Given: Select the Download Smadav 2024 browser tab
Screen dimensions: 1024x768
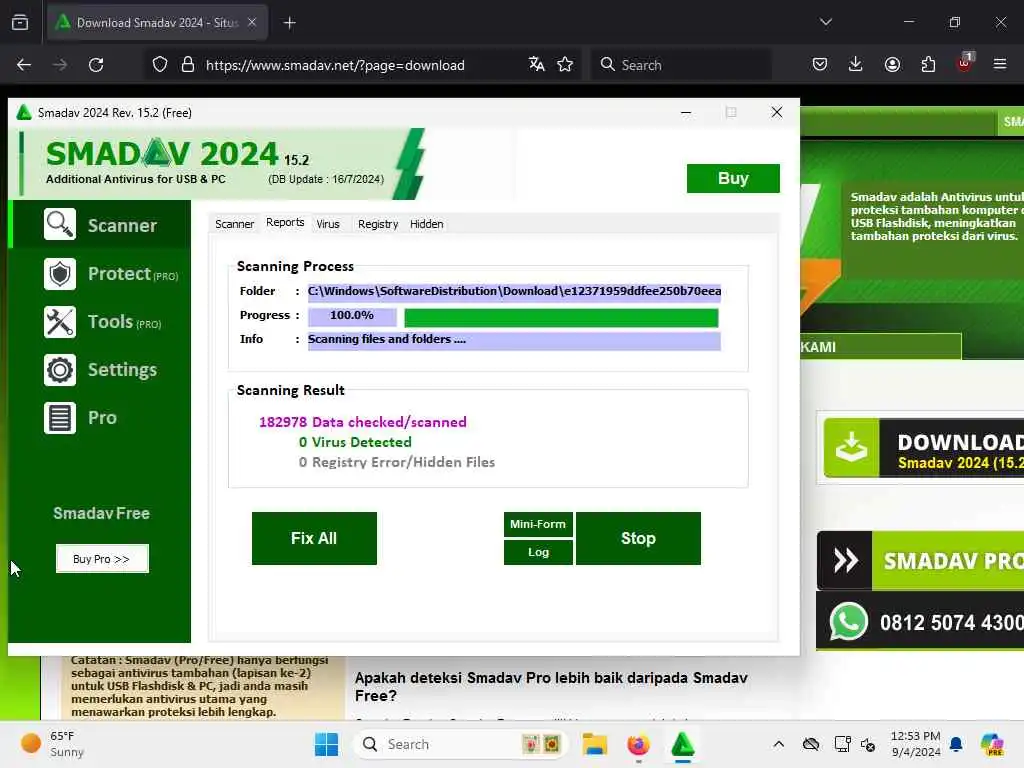Looking at the screenshot, I should (x=157, y=23).
